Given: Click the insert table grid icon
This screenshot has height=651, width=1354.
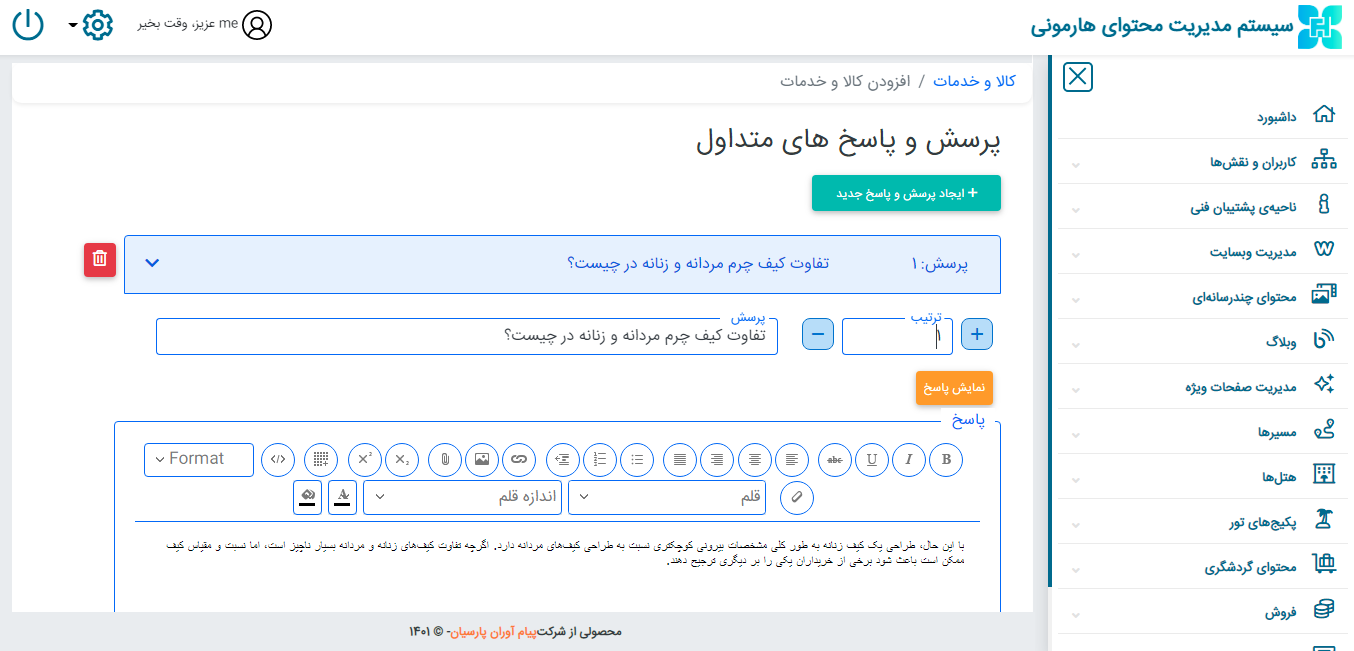Looking at the screenshot, I should pyautogui.click(x=321, y=459).
